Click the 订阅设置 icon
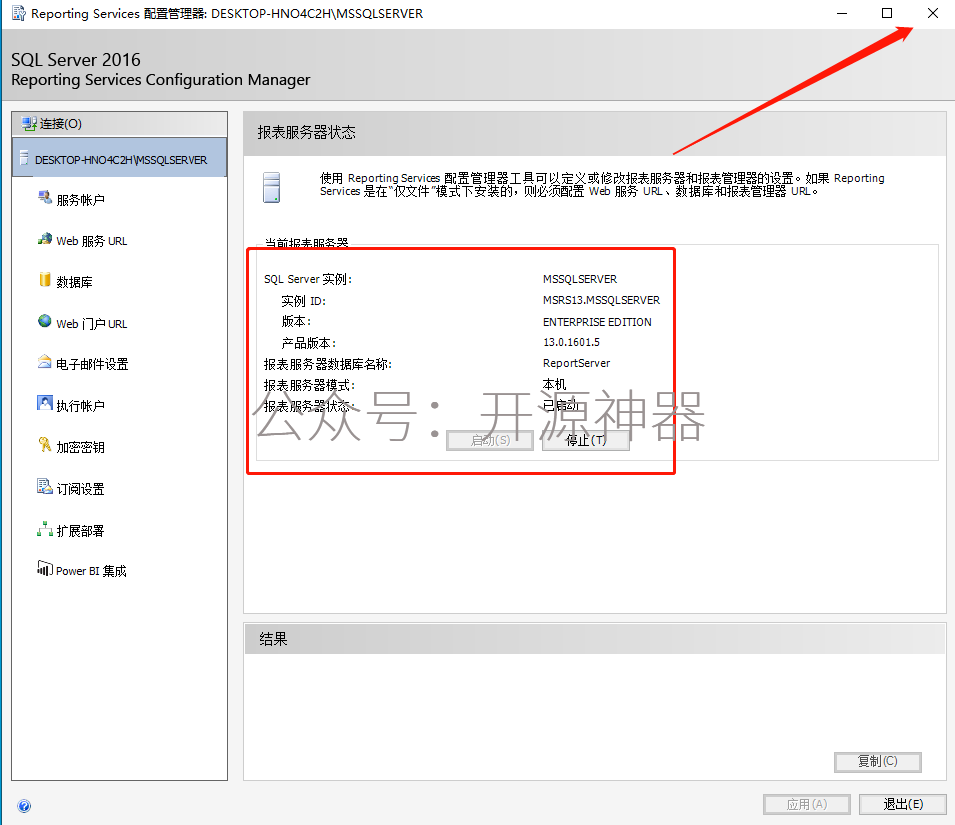955x825 pixels. click(x=44, y=486)
